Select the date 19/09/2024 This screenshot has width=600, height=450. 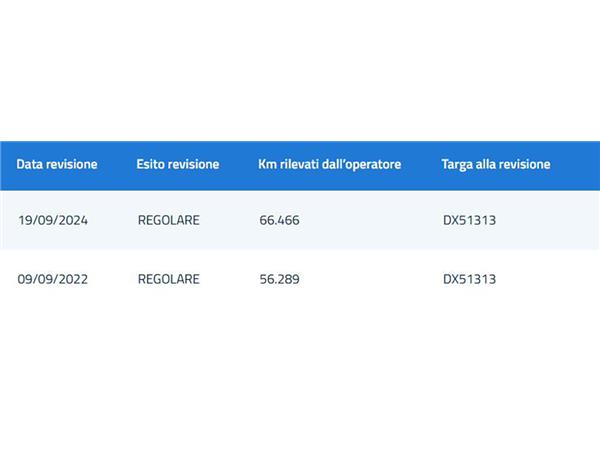(53, 220)
